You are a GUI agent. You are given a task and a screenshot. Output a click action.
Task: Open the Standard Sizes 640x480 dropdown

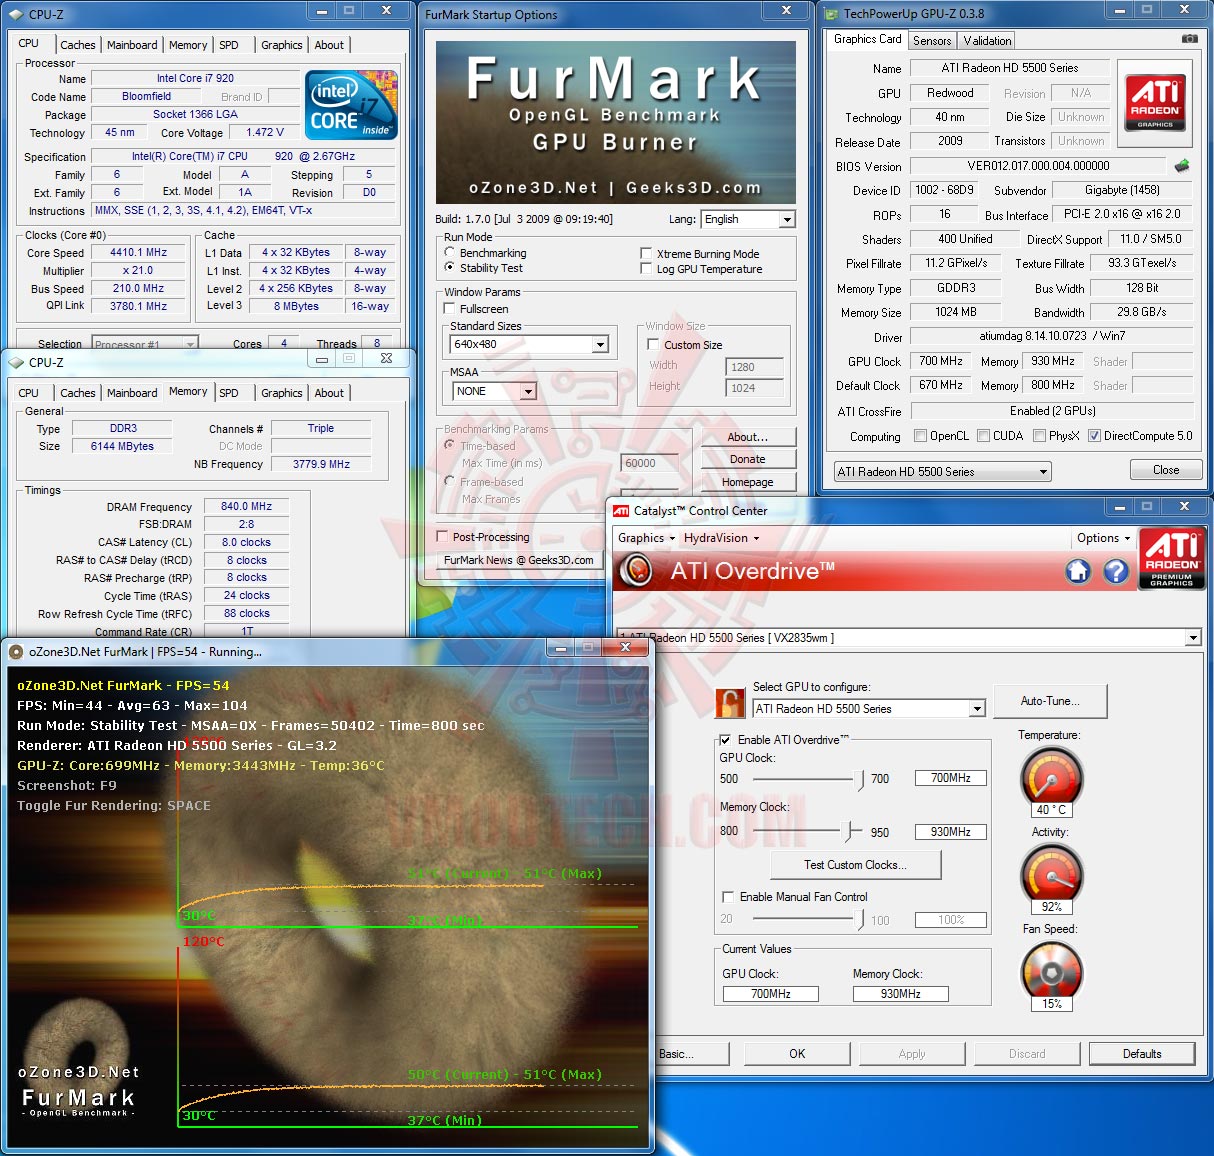529,344
